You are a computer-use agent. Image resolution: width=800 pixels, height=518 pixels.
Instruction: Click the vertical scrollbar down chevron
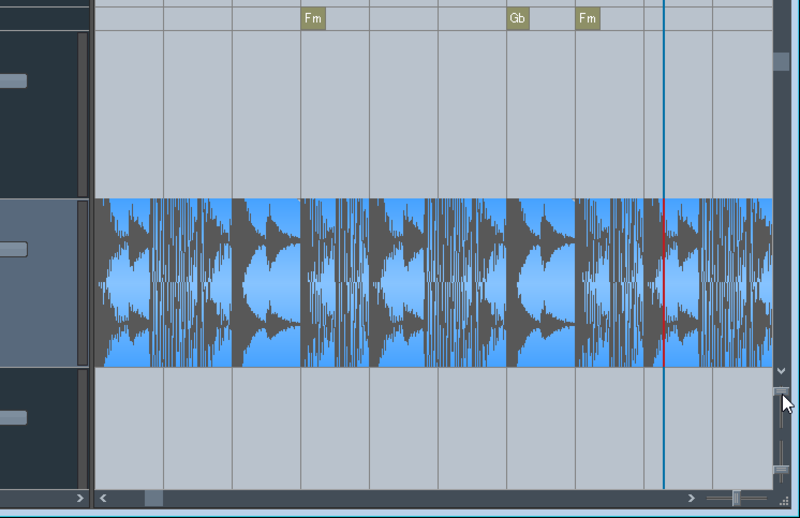coord(781,371)
